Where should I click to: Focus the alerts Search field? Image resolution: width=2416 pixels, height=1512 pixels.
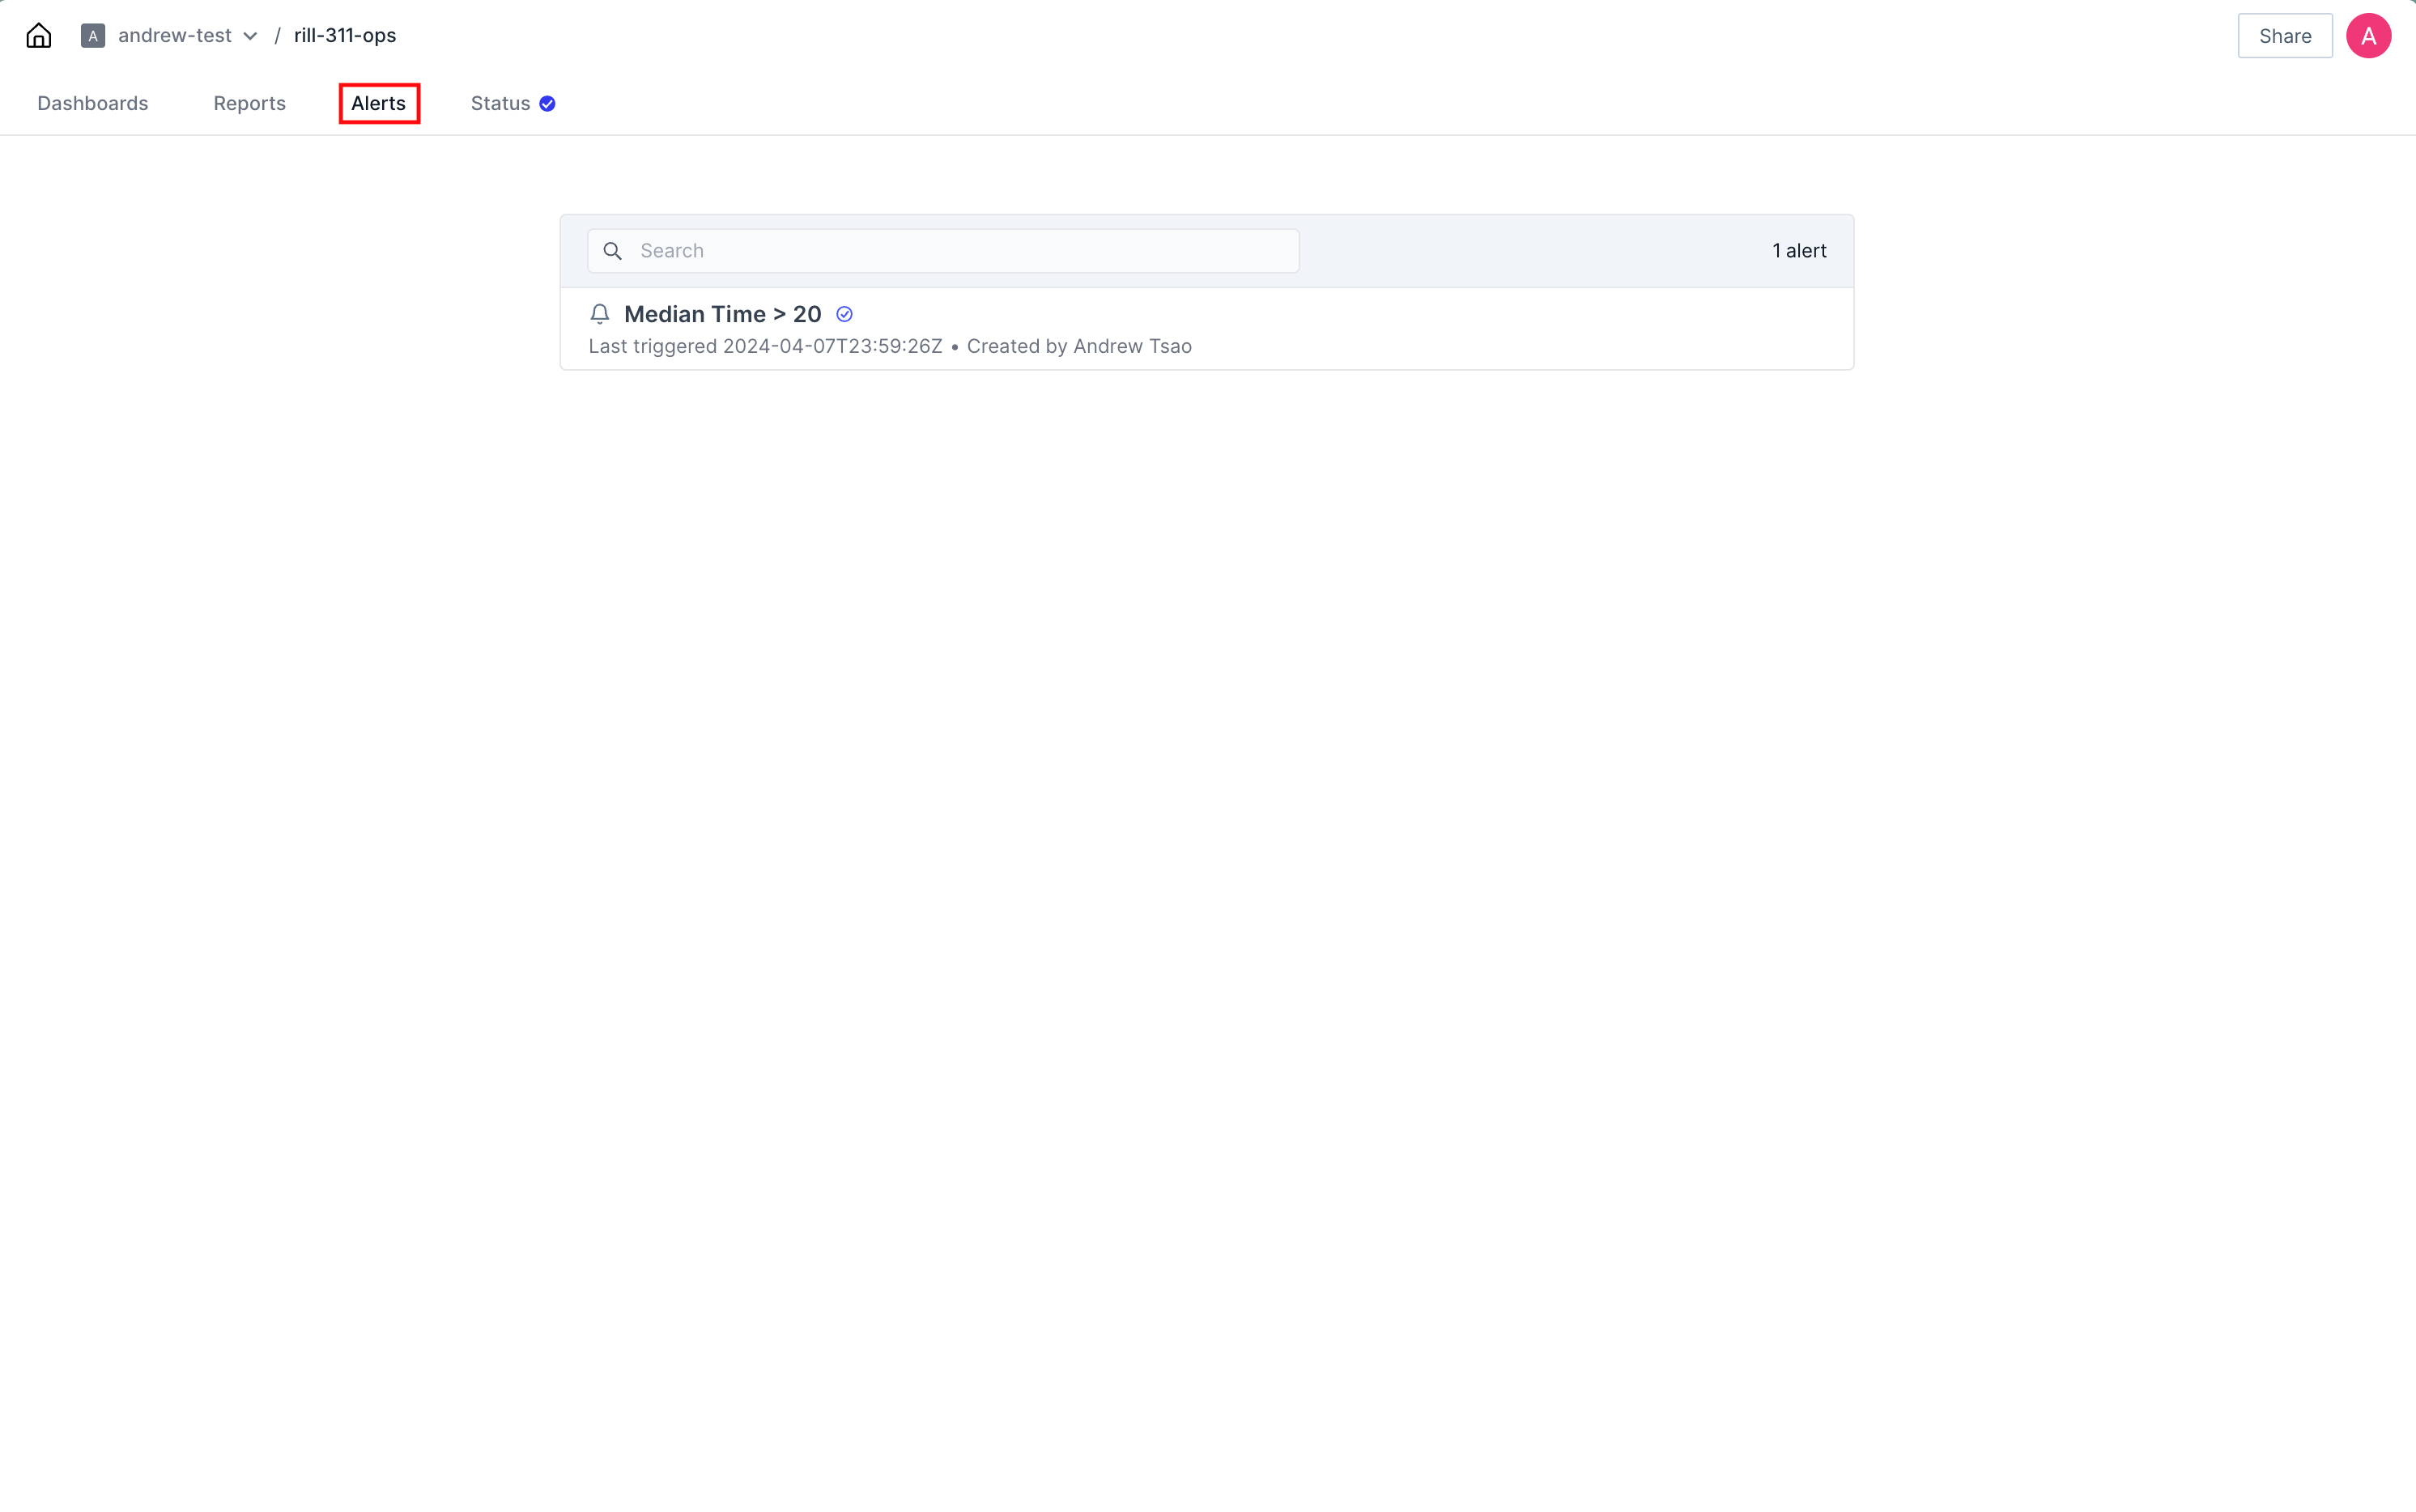pos(960,251)
